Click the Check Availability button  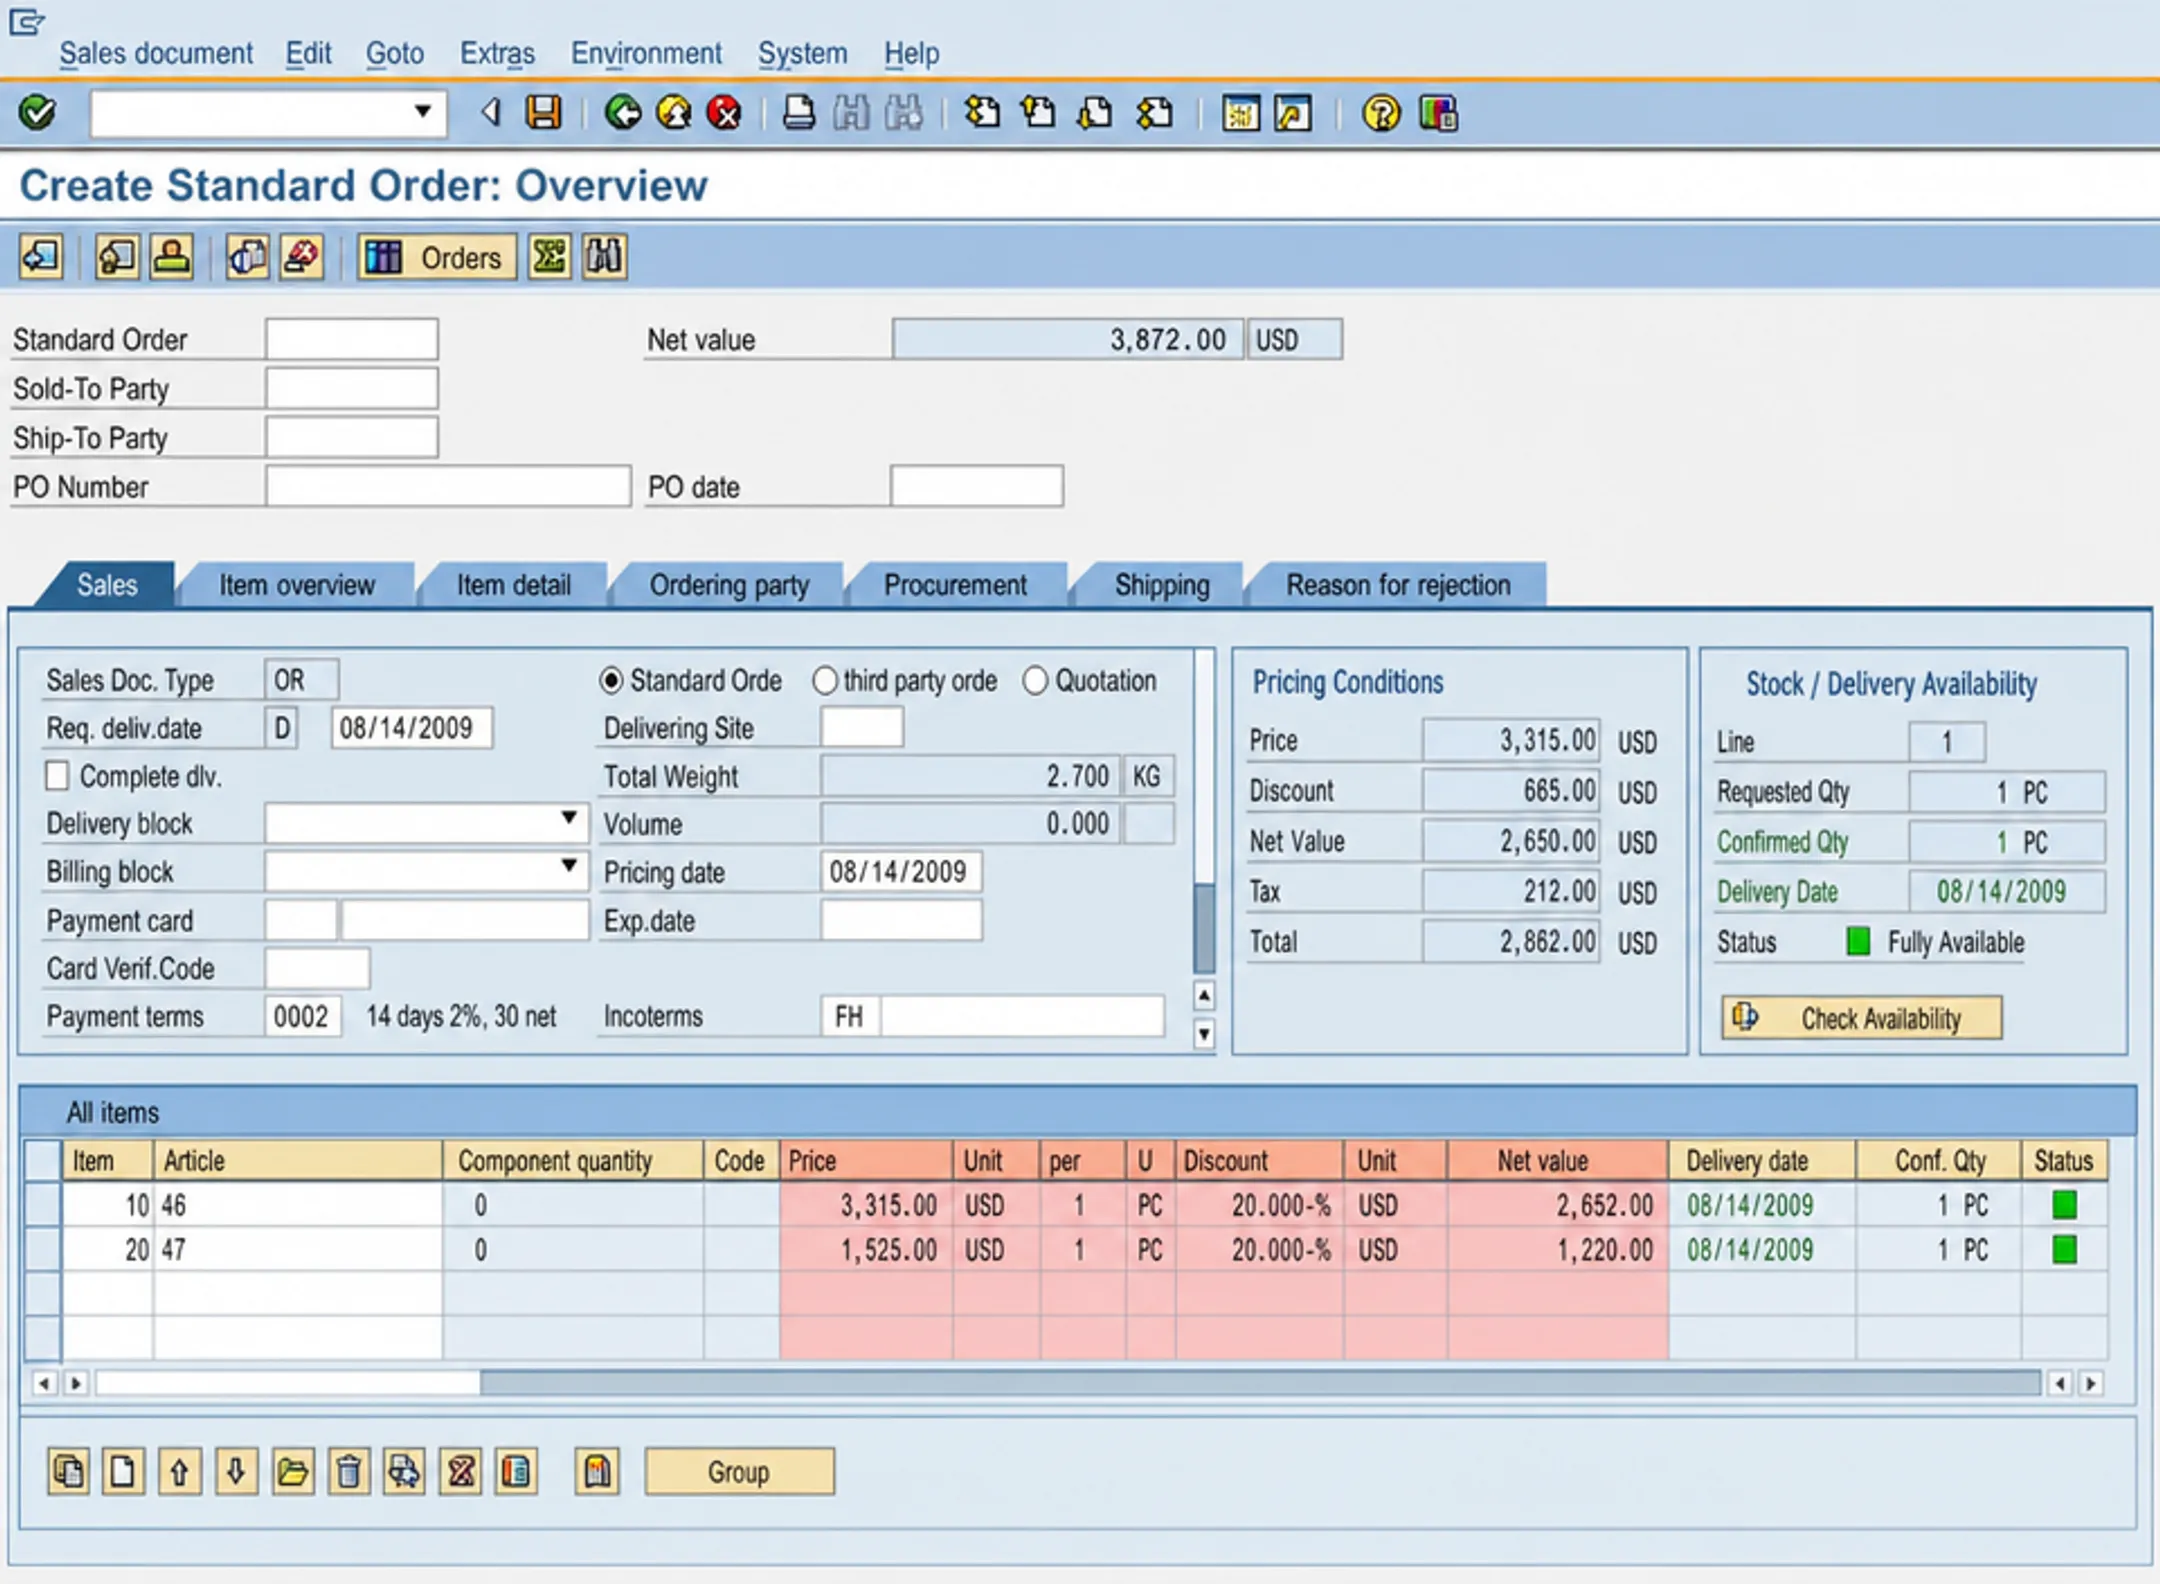point(1862,1018)
